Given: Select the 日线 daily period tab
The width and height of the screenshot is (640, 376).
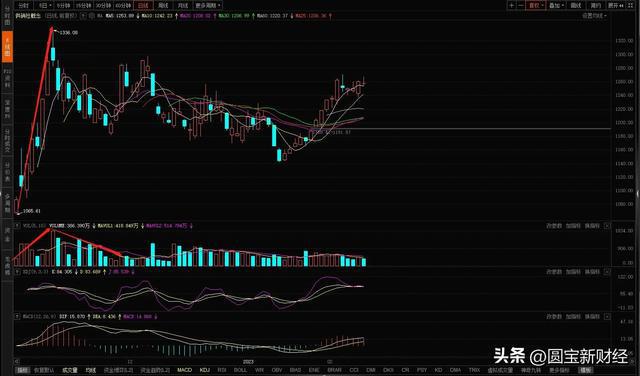Looking at the screenshot, I should coord(143,5).
